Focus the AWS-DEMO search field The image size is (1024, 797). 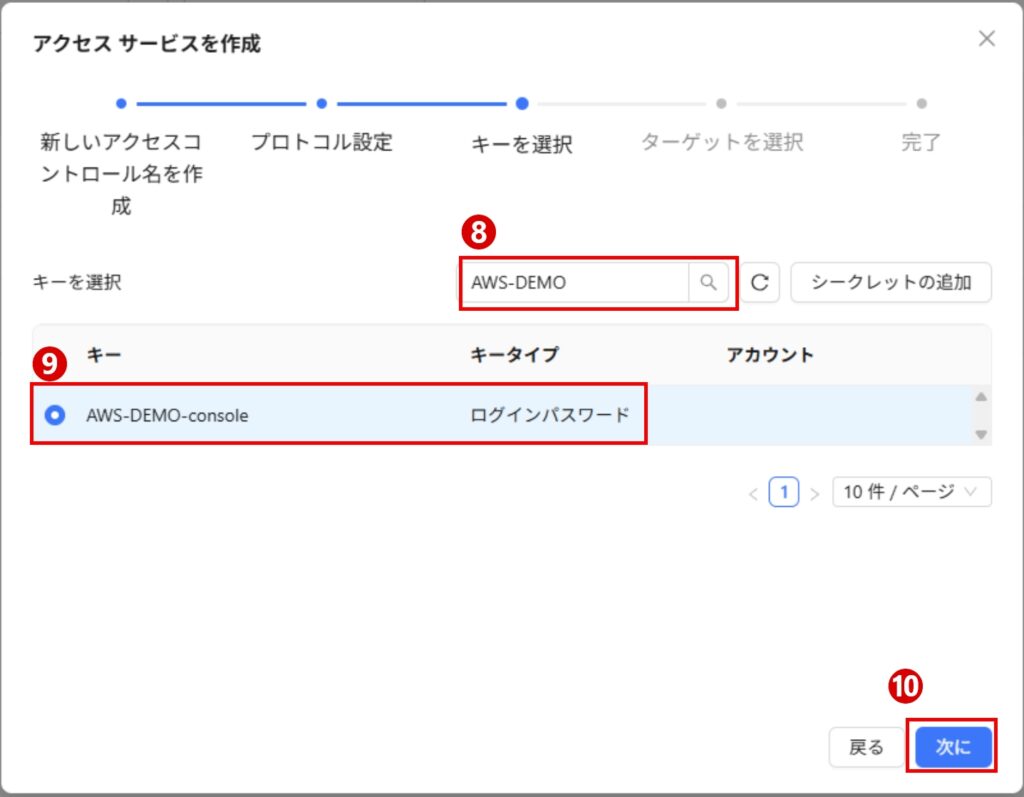point(575,283)
